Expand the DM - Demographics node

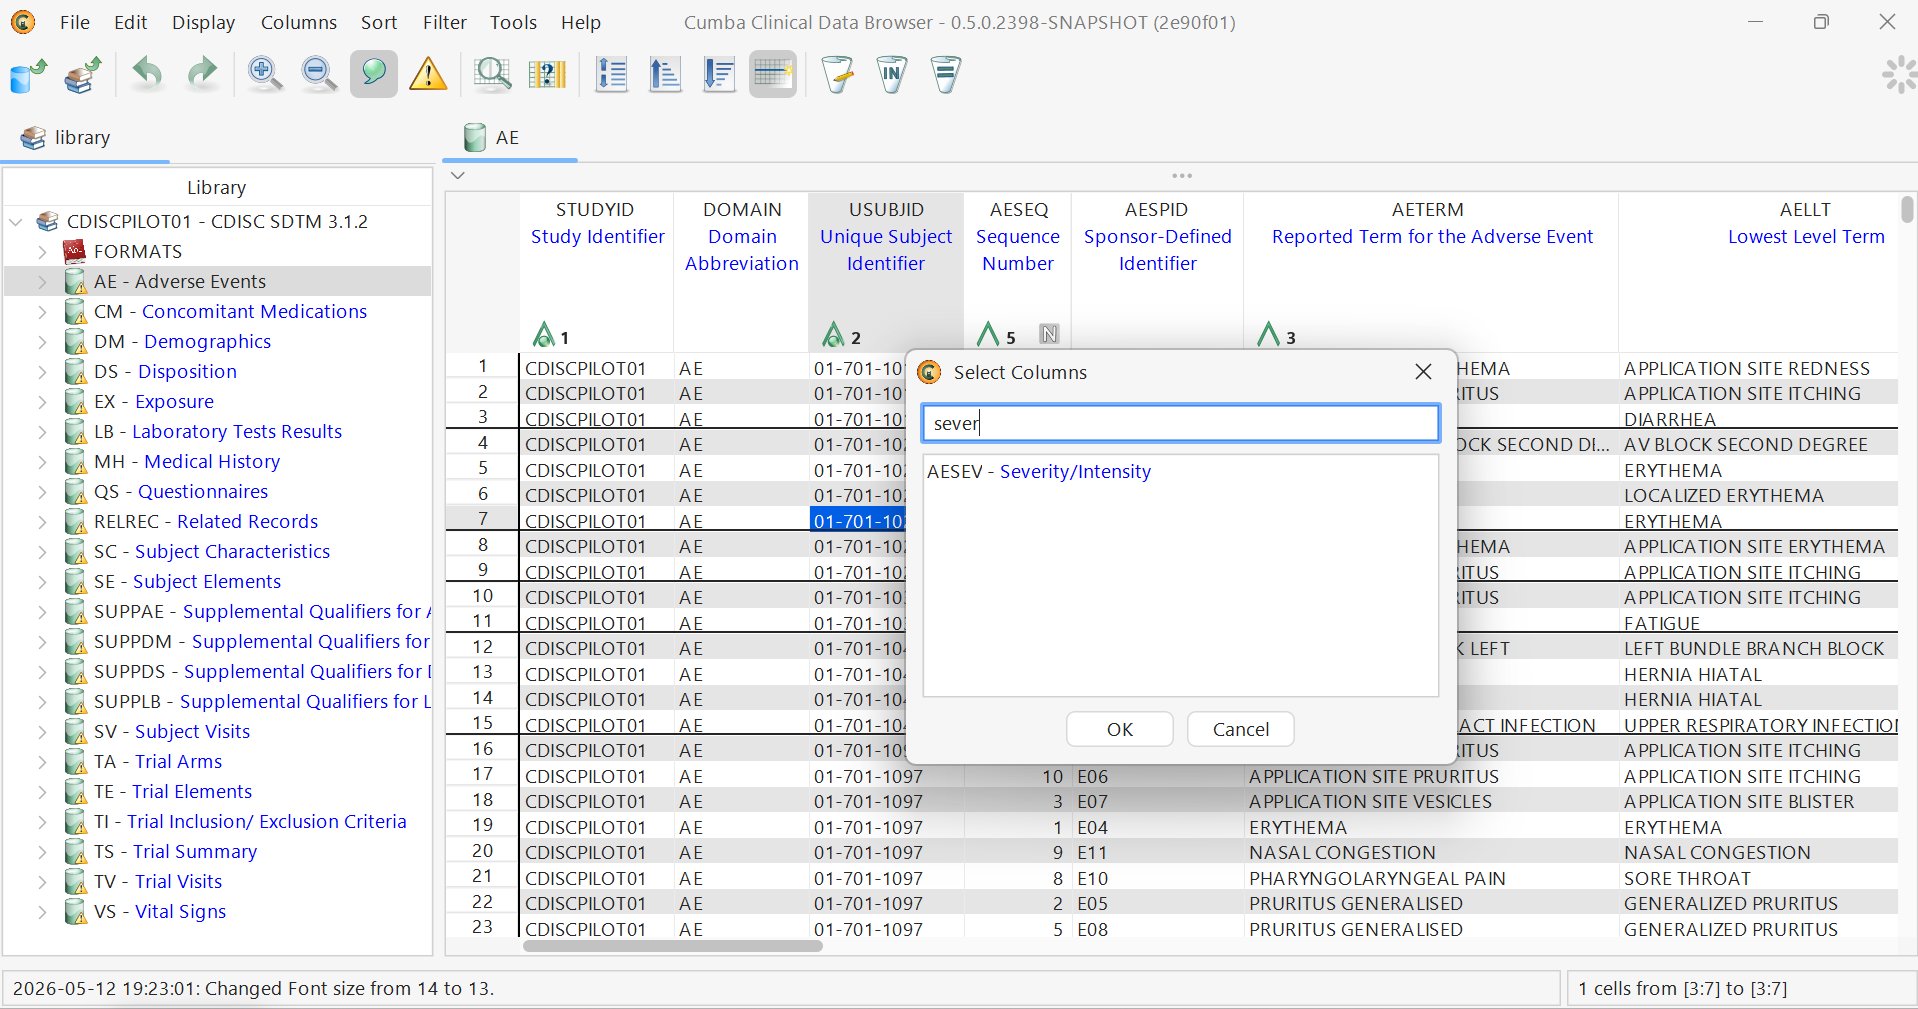tap(42, 342)
